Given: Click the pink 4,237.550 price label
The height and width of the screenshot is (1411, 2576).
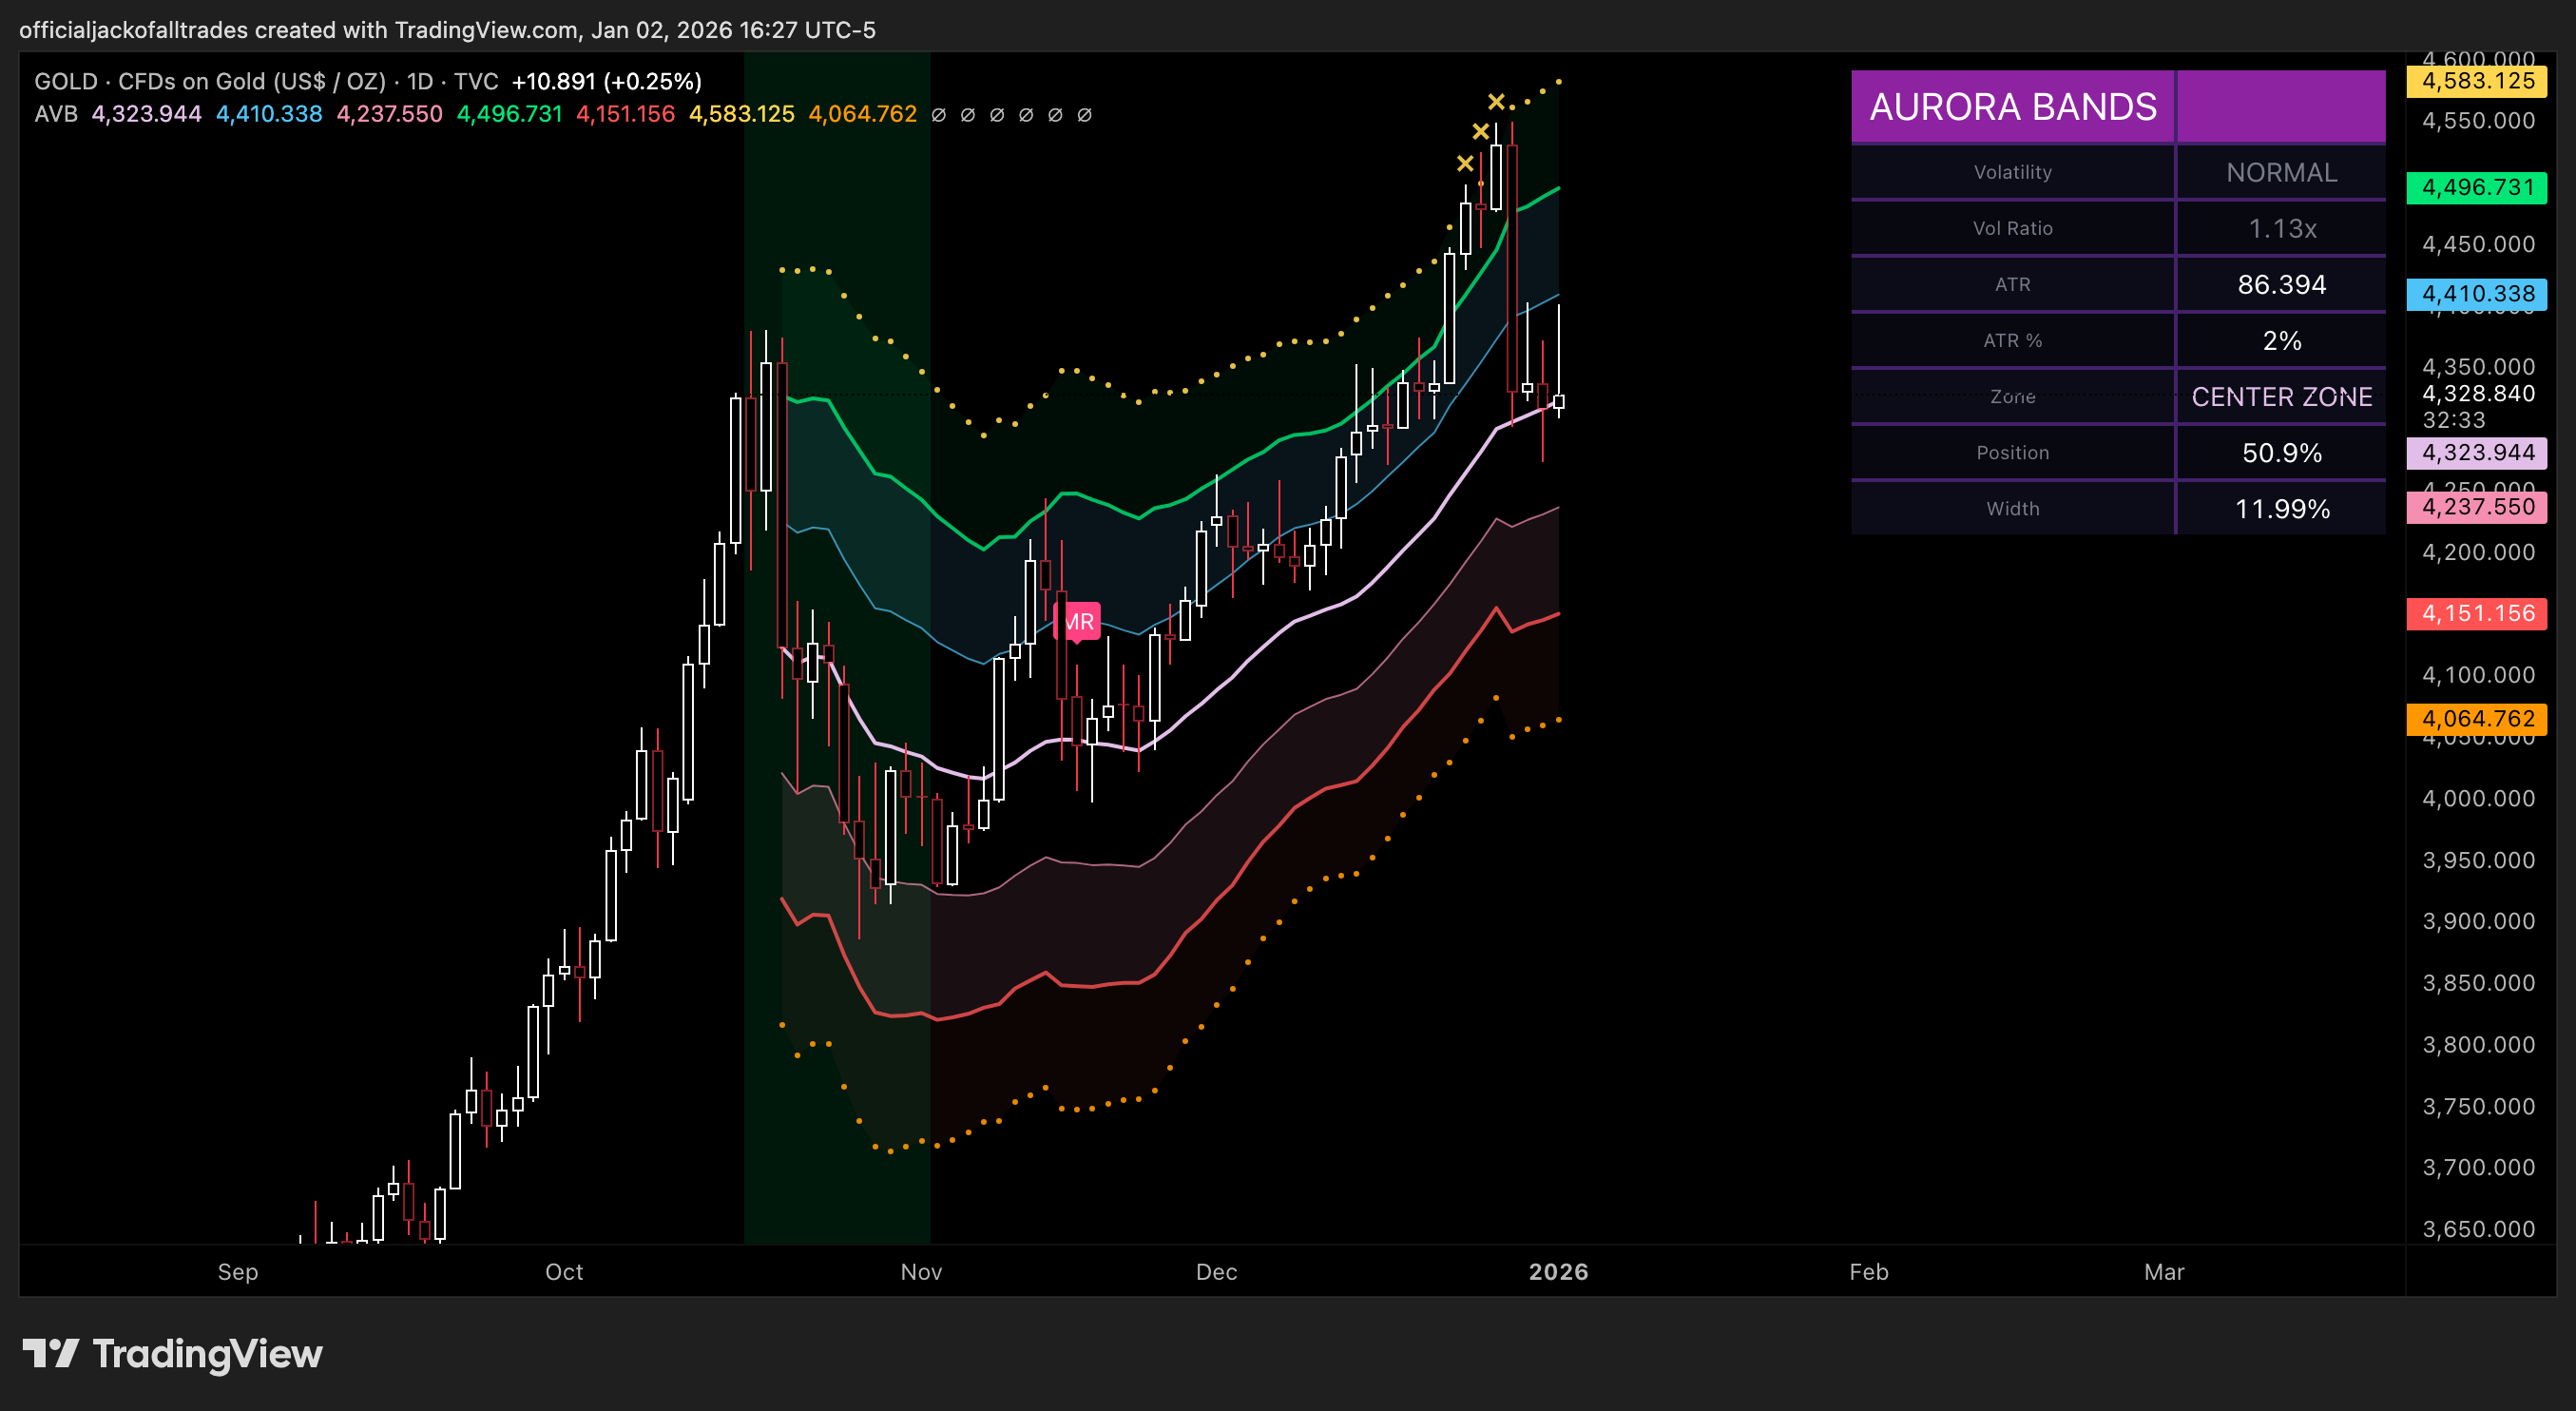Looking at the screenshot, I should [2477, 506].
